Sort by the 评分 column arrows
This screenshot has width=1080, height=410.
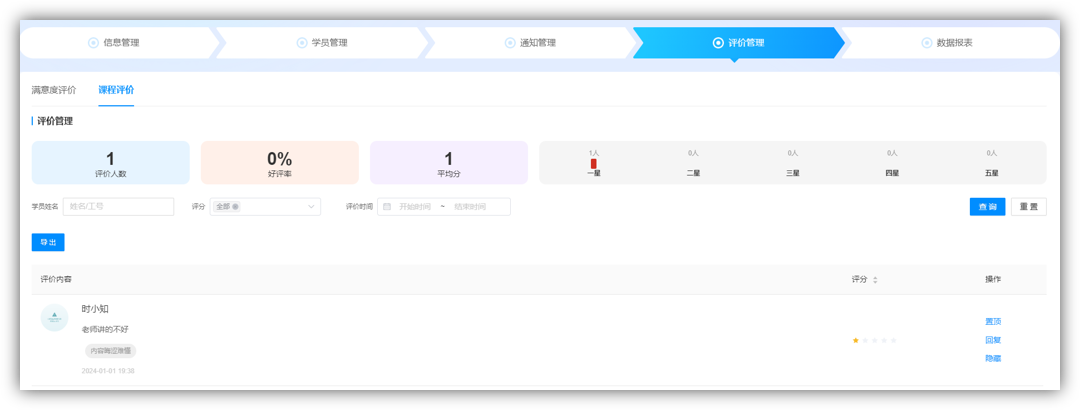875,280
